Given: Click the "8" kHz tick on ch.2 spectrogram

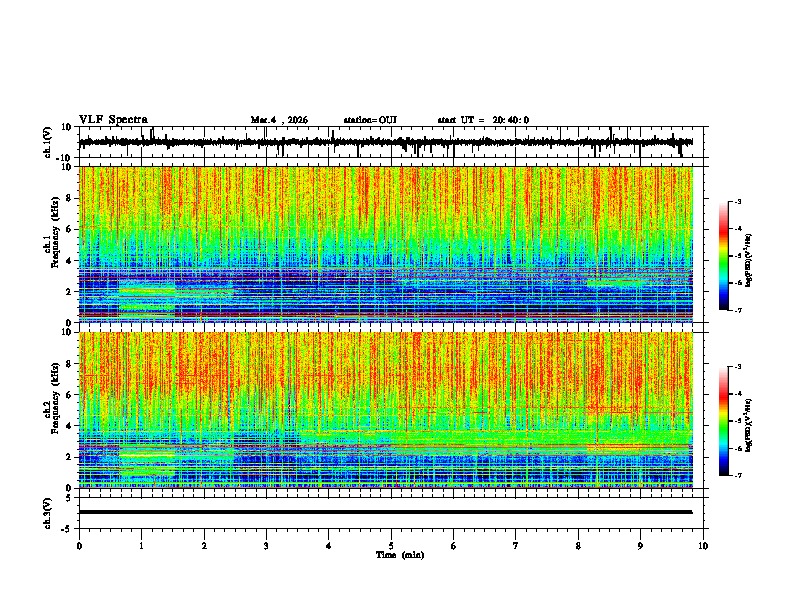Looking at the screenshot, I should pos(69,364).
